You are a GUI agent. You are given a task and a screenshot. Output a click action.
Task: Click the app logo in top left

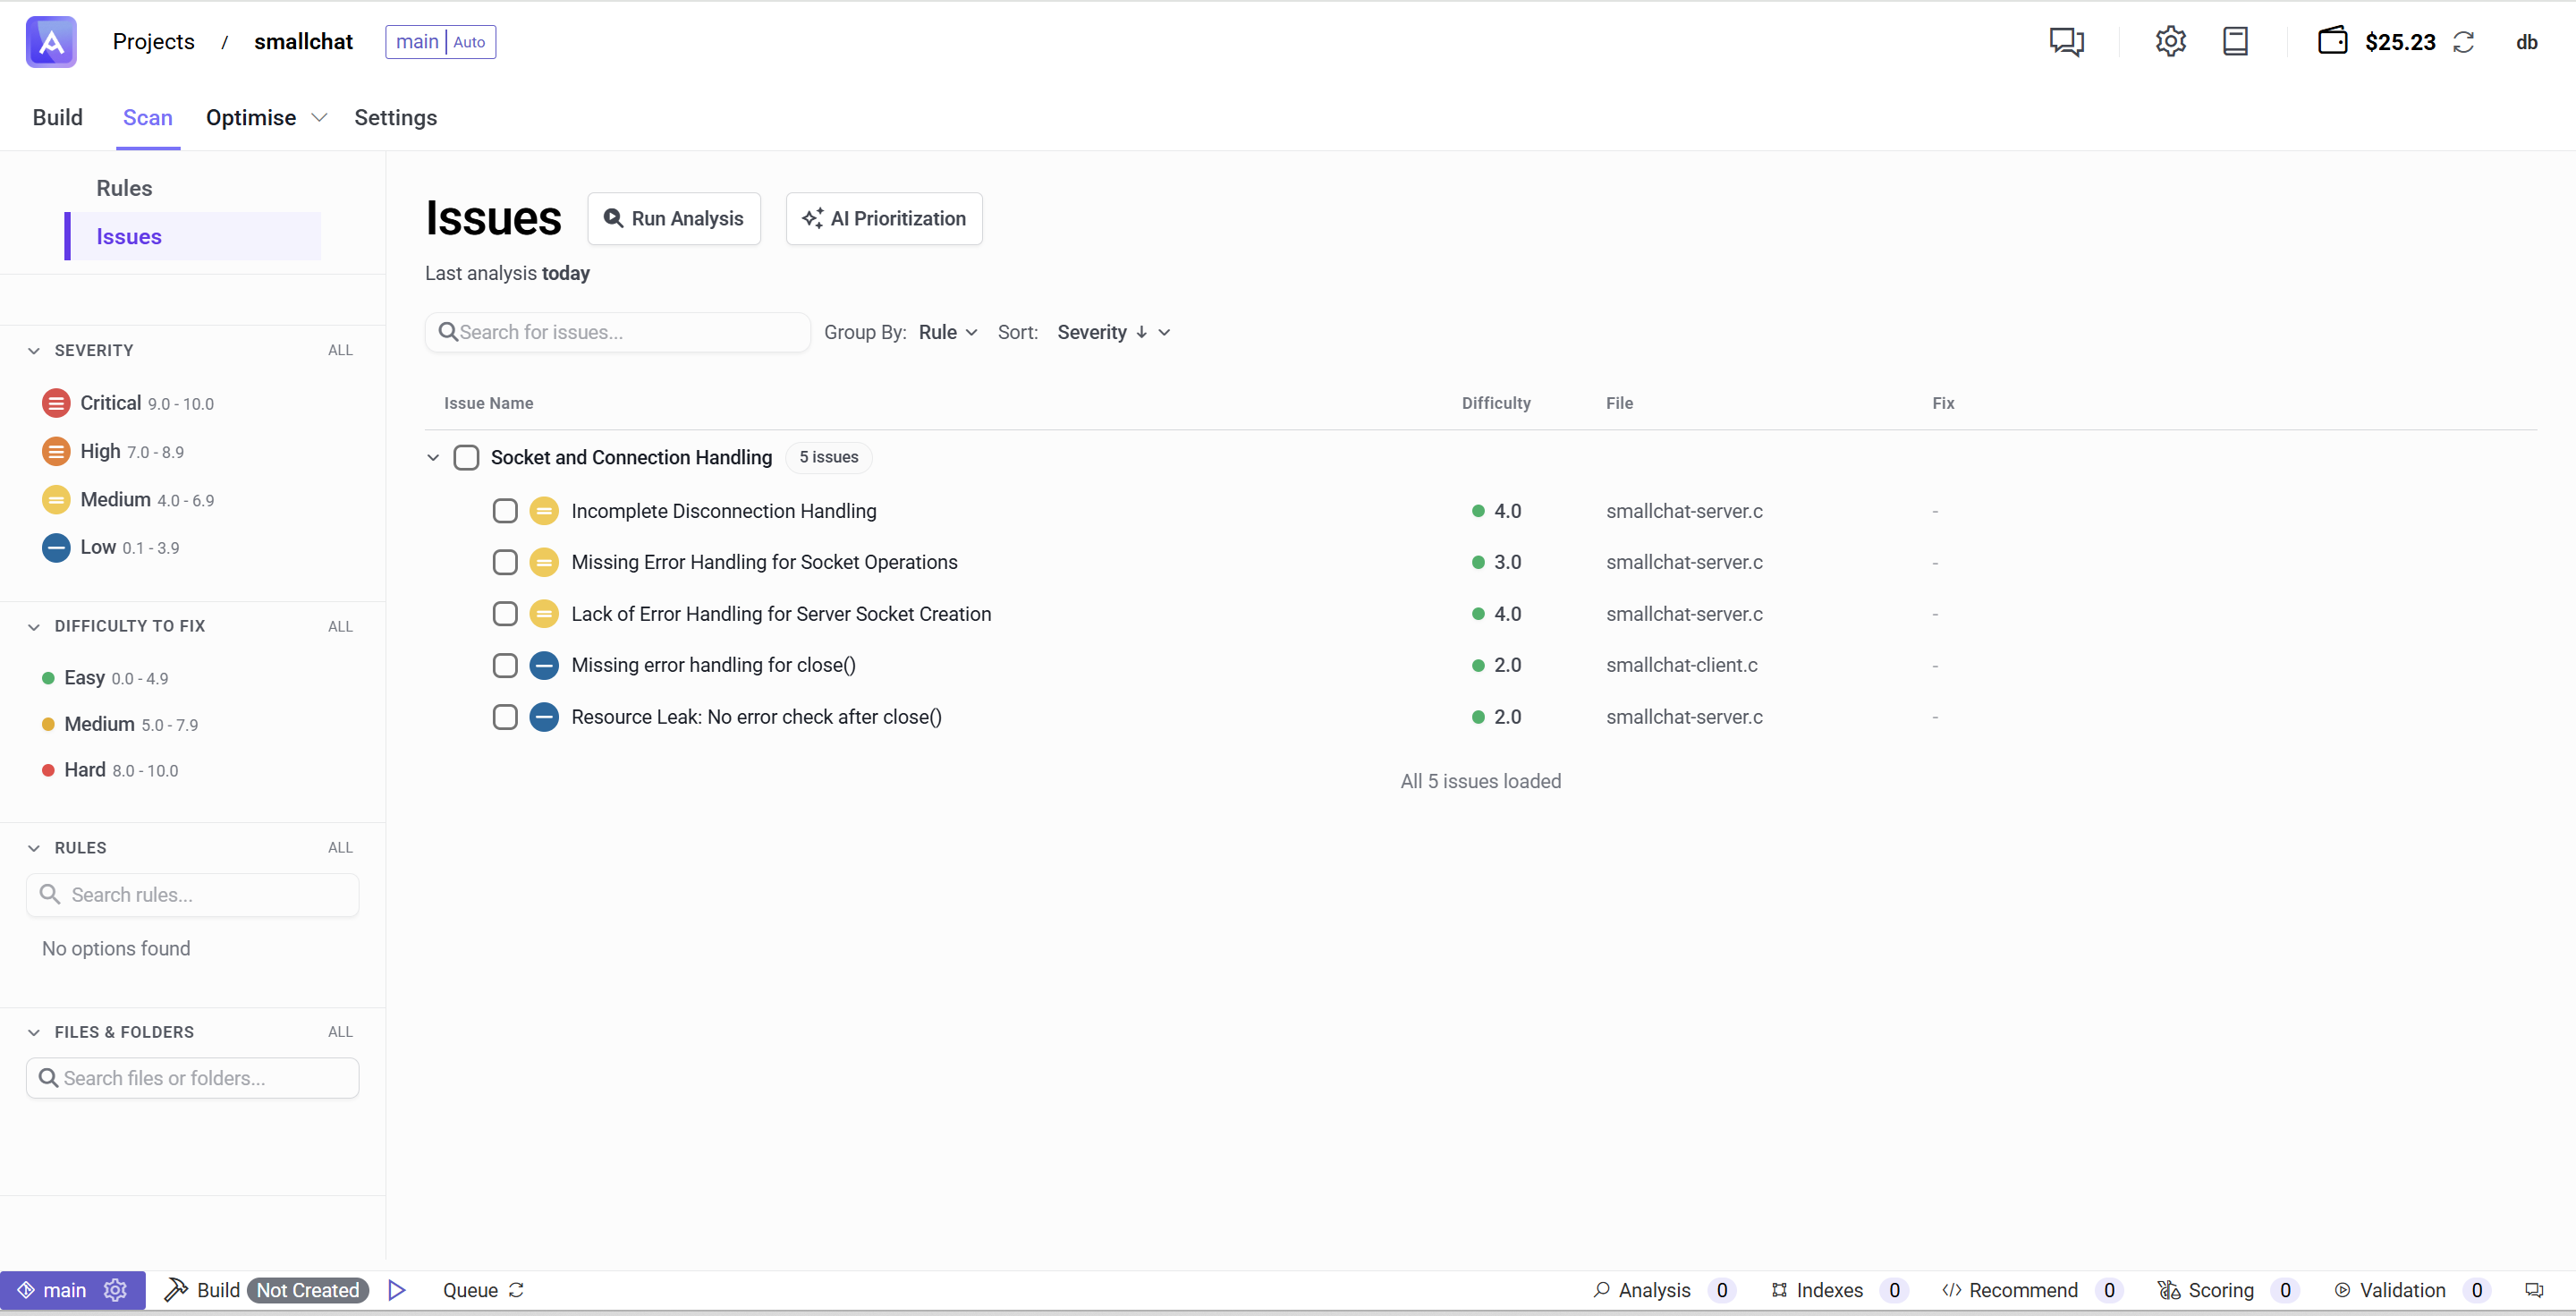coord(51,41)
